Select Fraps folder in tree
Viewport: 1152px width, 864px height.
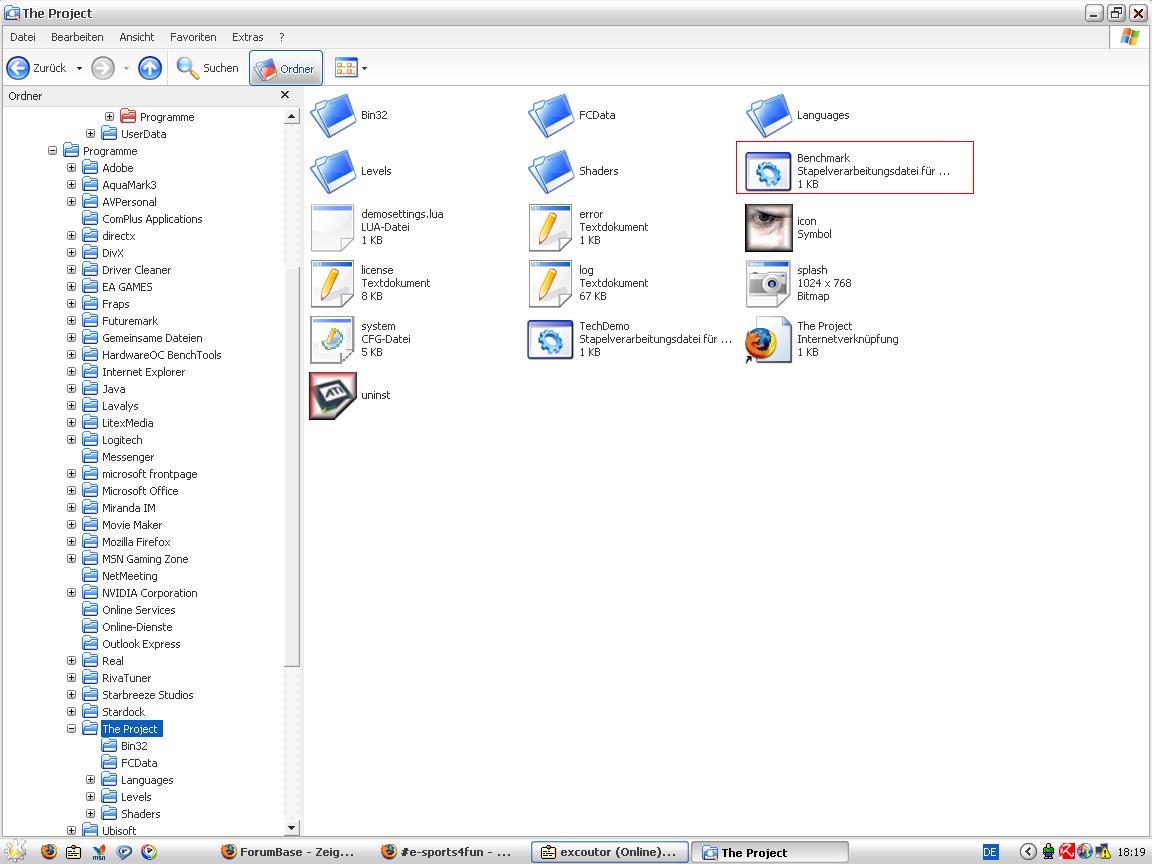click(x=115, y=304)
